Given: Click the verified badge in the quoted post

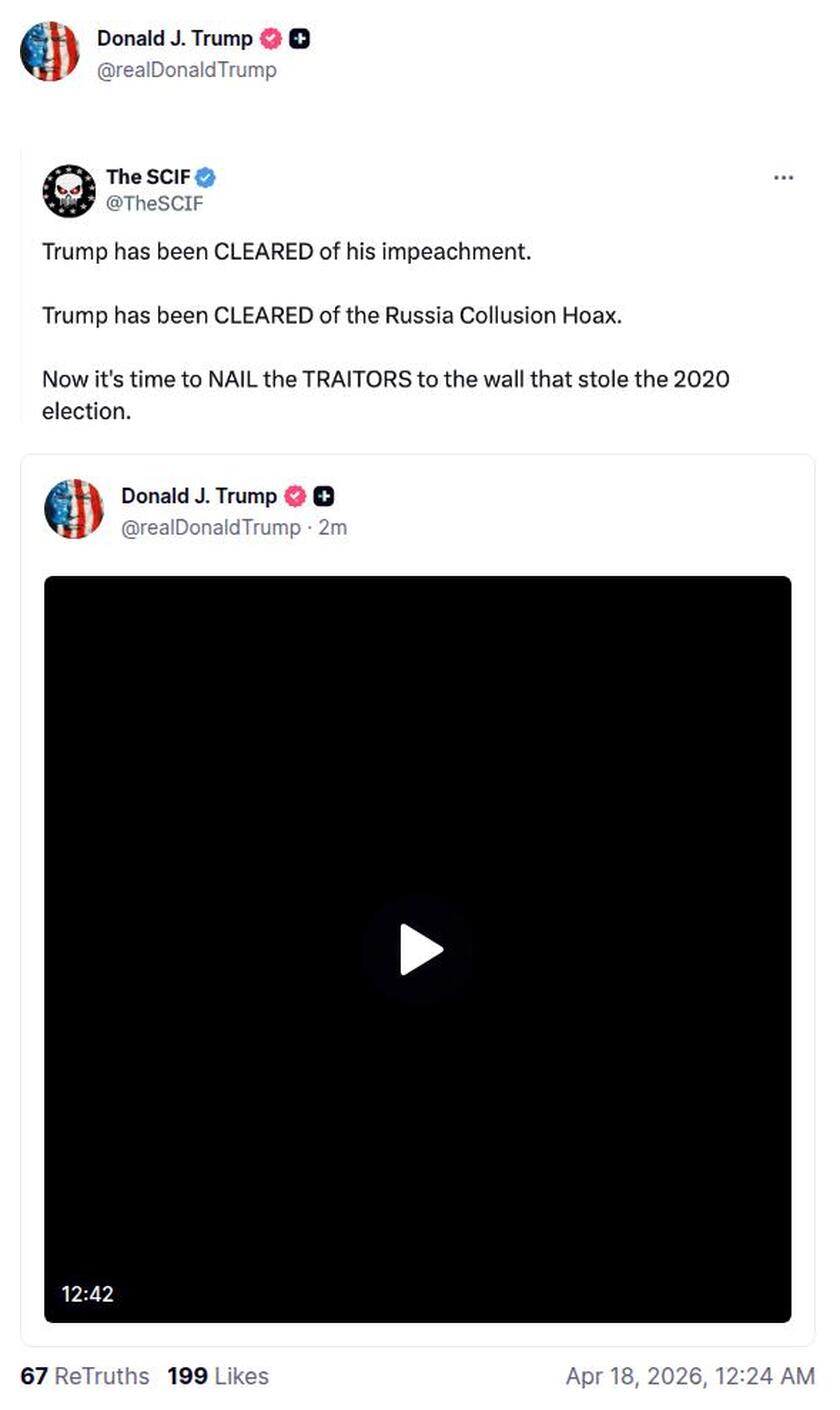Looking at the screenshot, I should click(x=293, y=496).
